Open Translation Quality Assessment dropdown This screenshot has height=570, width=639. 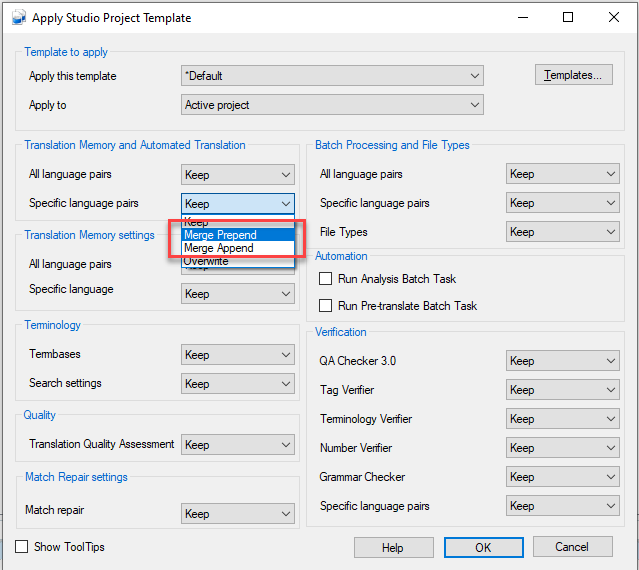[x=238, y=445]
